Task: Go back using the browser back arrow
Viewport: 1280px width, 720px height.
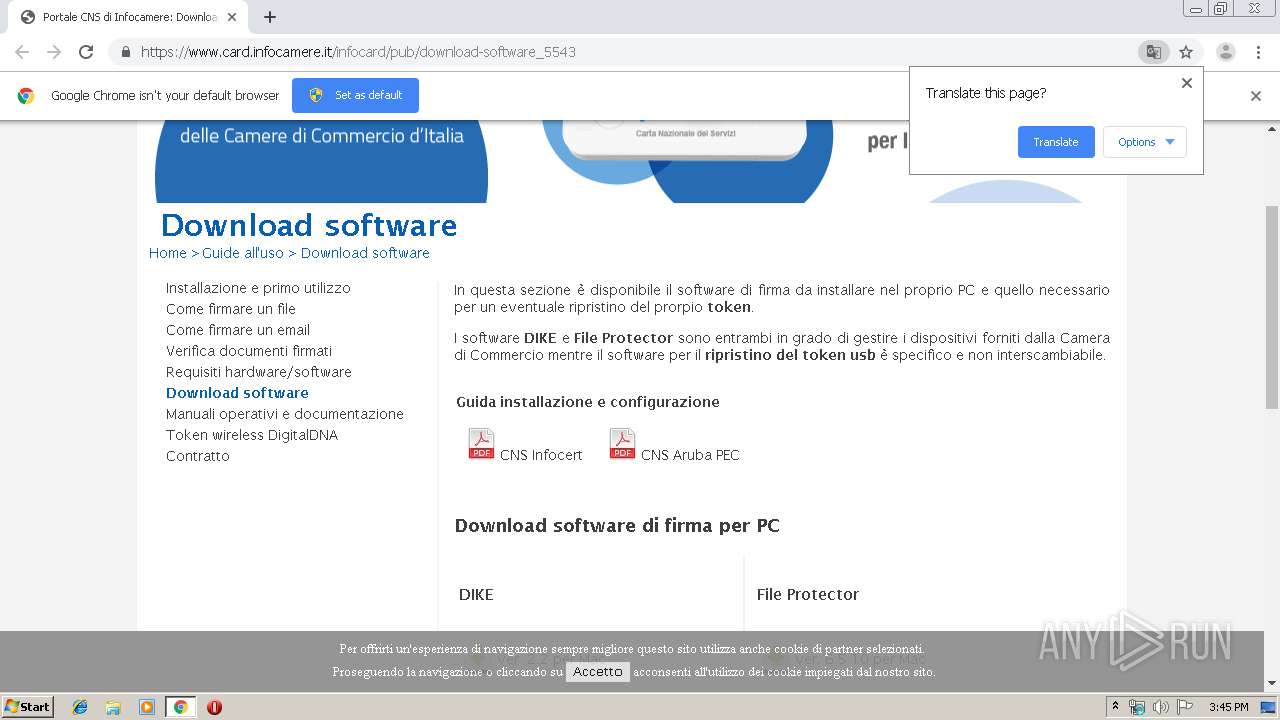Action: coord(22,52)
